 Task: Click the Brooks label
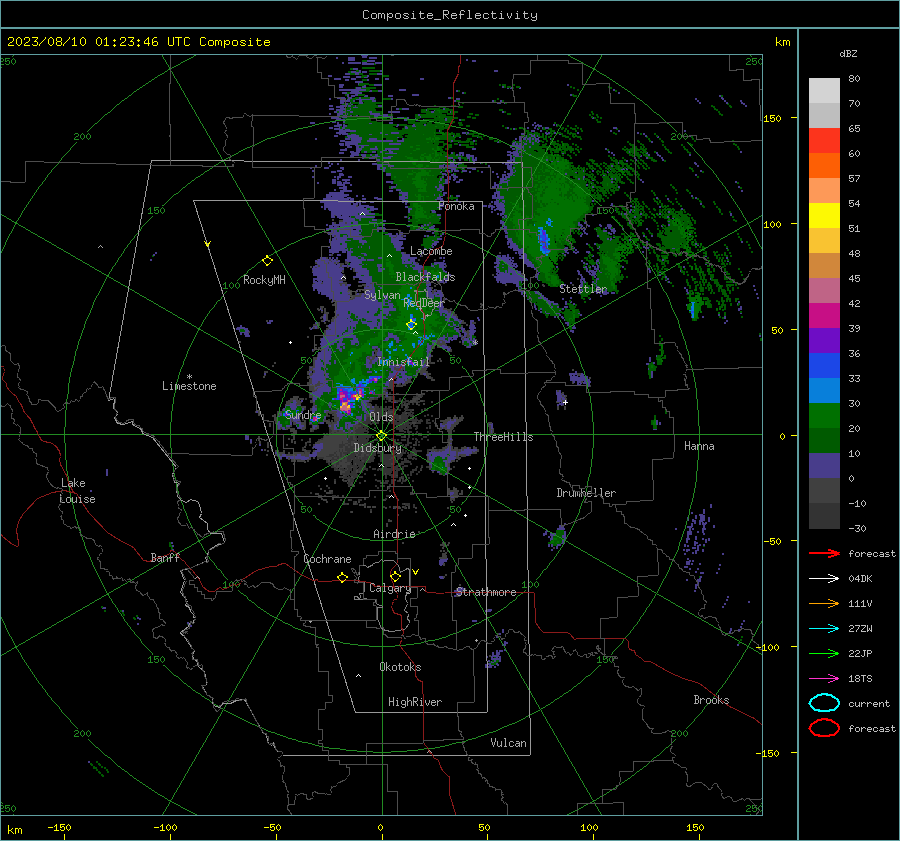711,700
